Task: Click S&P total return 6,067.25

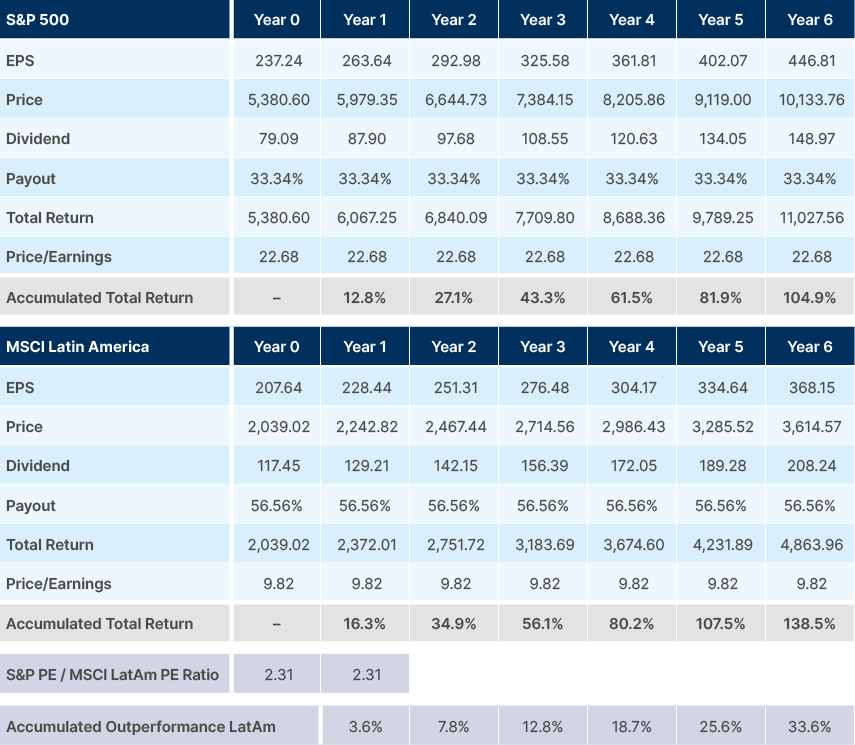Action: (367, 218)
